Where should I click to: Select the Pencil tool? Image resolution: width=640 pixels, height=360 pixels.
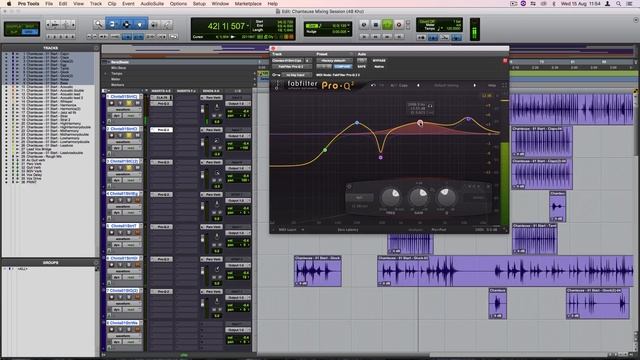click(x=167, y=24)
